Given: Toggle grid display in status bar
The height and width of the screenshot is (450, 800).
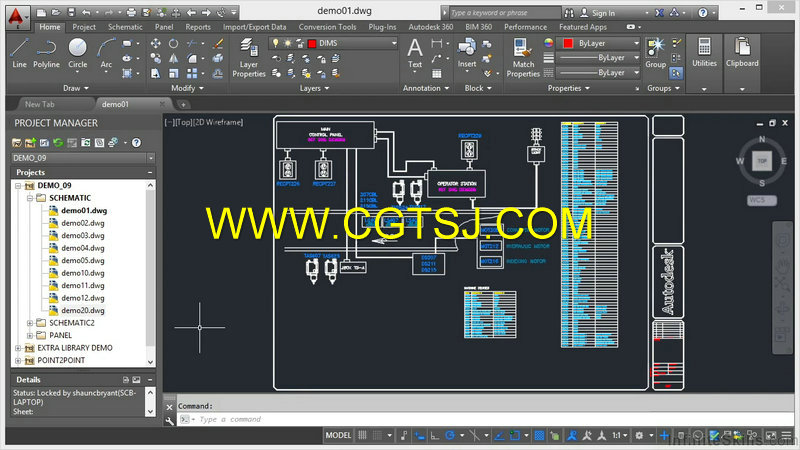Looking at the screenshot, I should coord(362,435).
